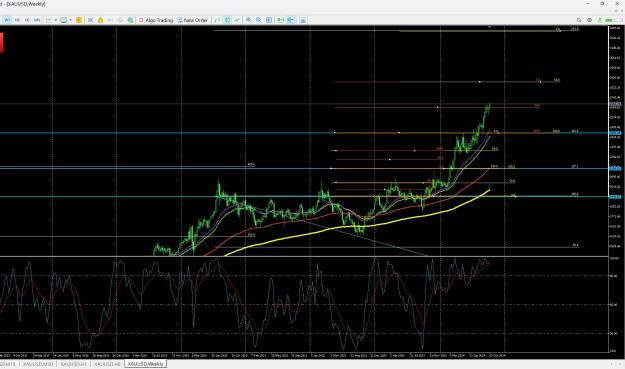The image size is (625, 369).
Task: Restore down the application window
Action: 602,4
